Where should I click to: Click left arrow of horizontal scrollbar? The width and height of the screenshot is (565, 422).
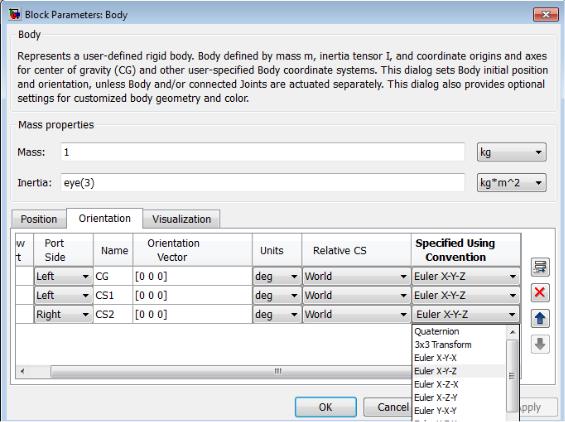[x=22, y=371]
